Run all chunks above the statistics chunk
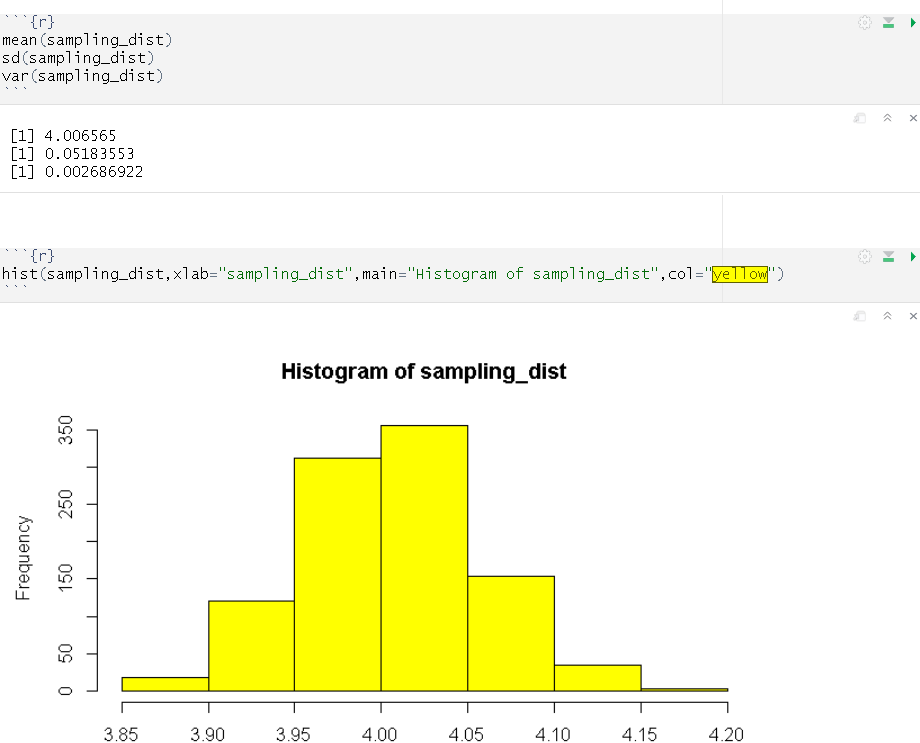 (886, 21)
